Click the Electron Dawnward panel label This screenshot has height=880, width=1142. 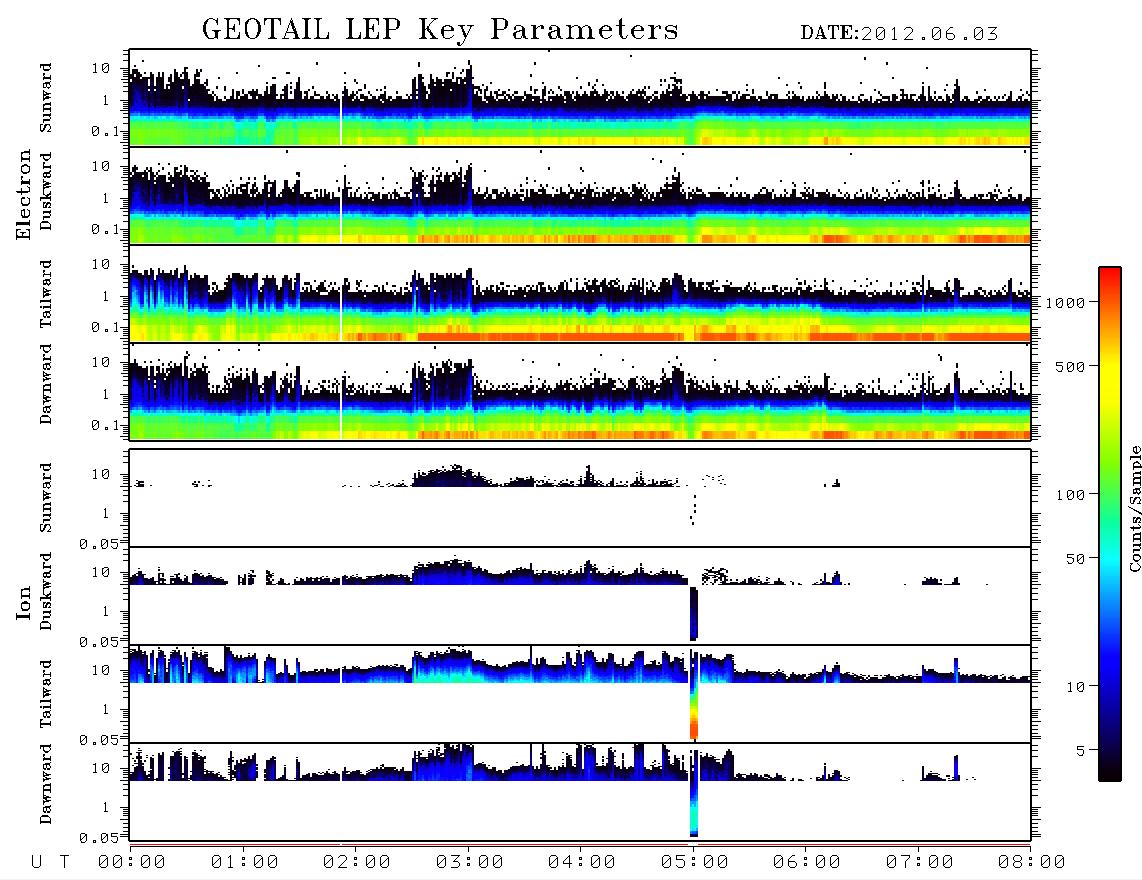46,384
